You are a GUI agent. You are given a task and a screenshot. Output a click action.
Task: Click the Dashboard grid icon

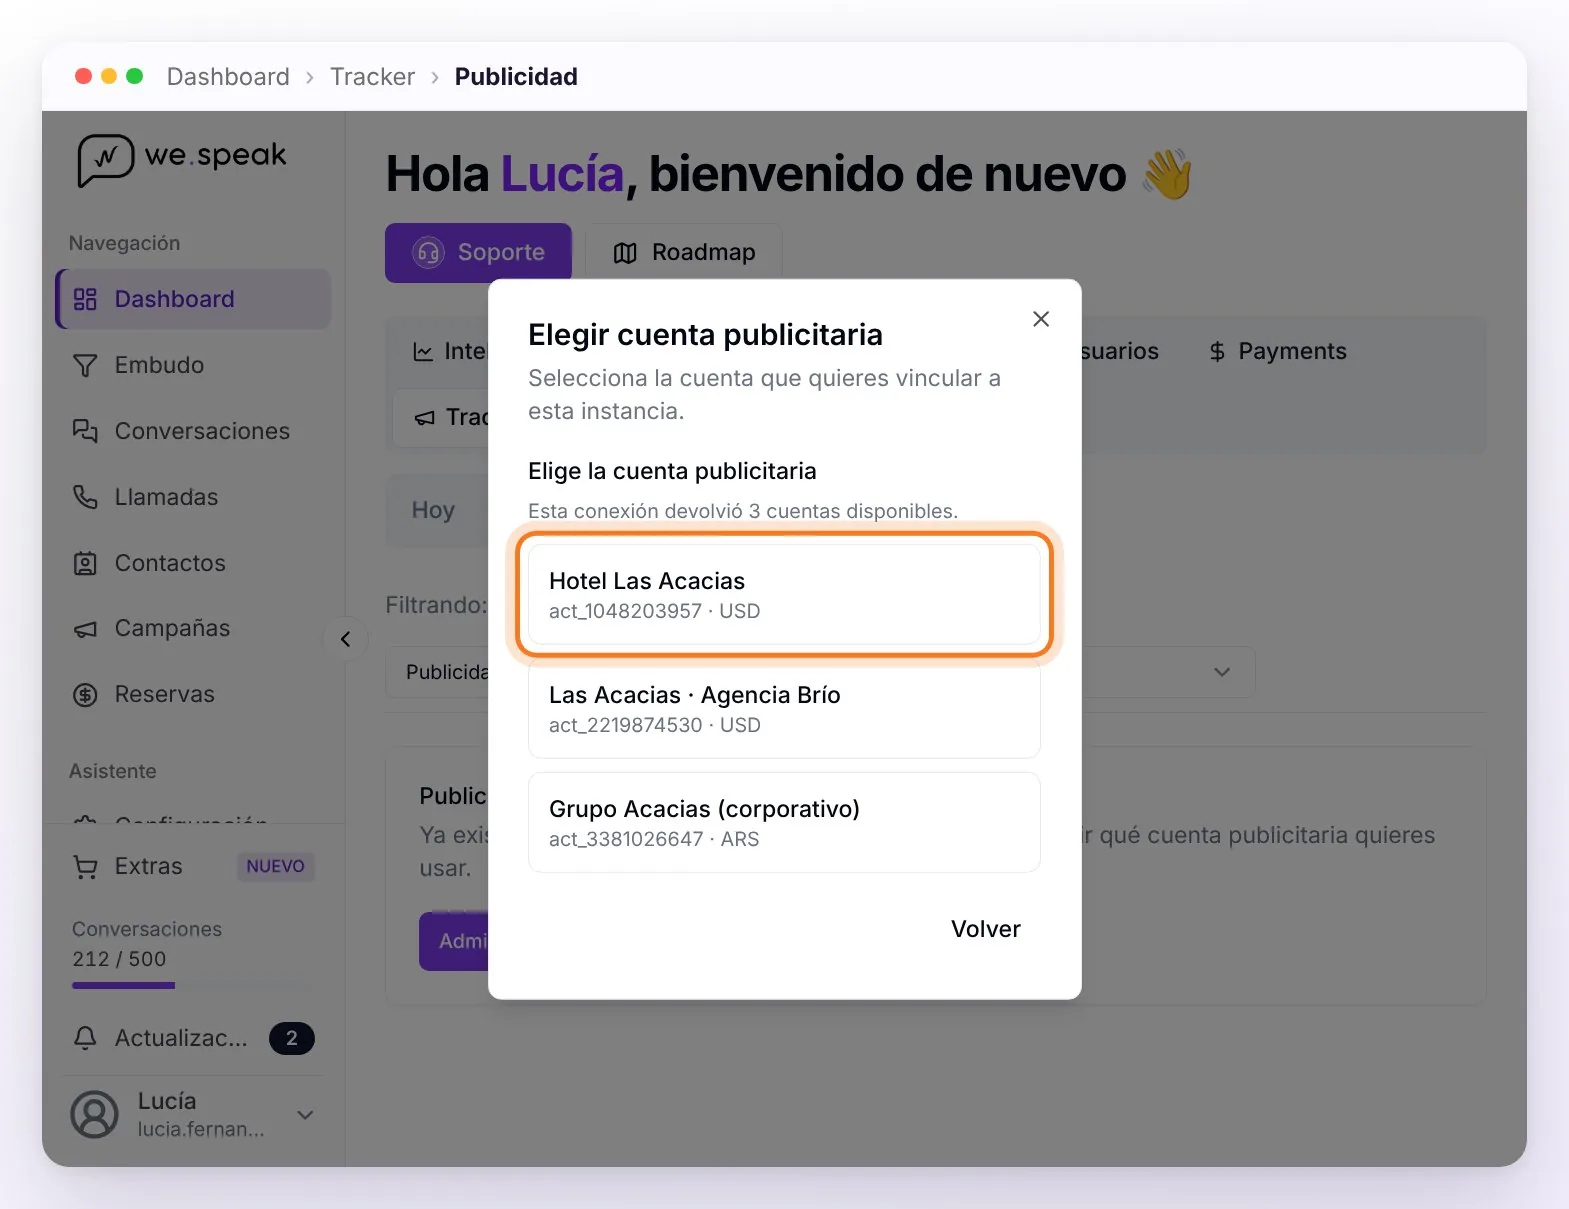point(85,299)
